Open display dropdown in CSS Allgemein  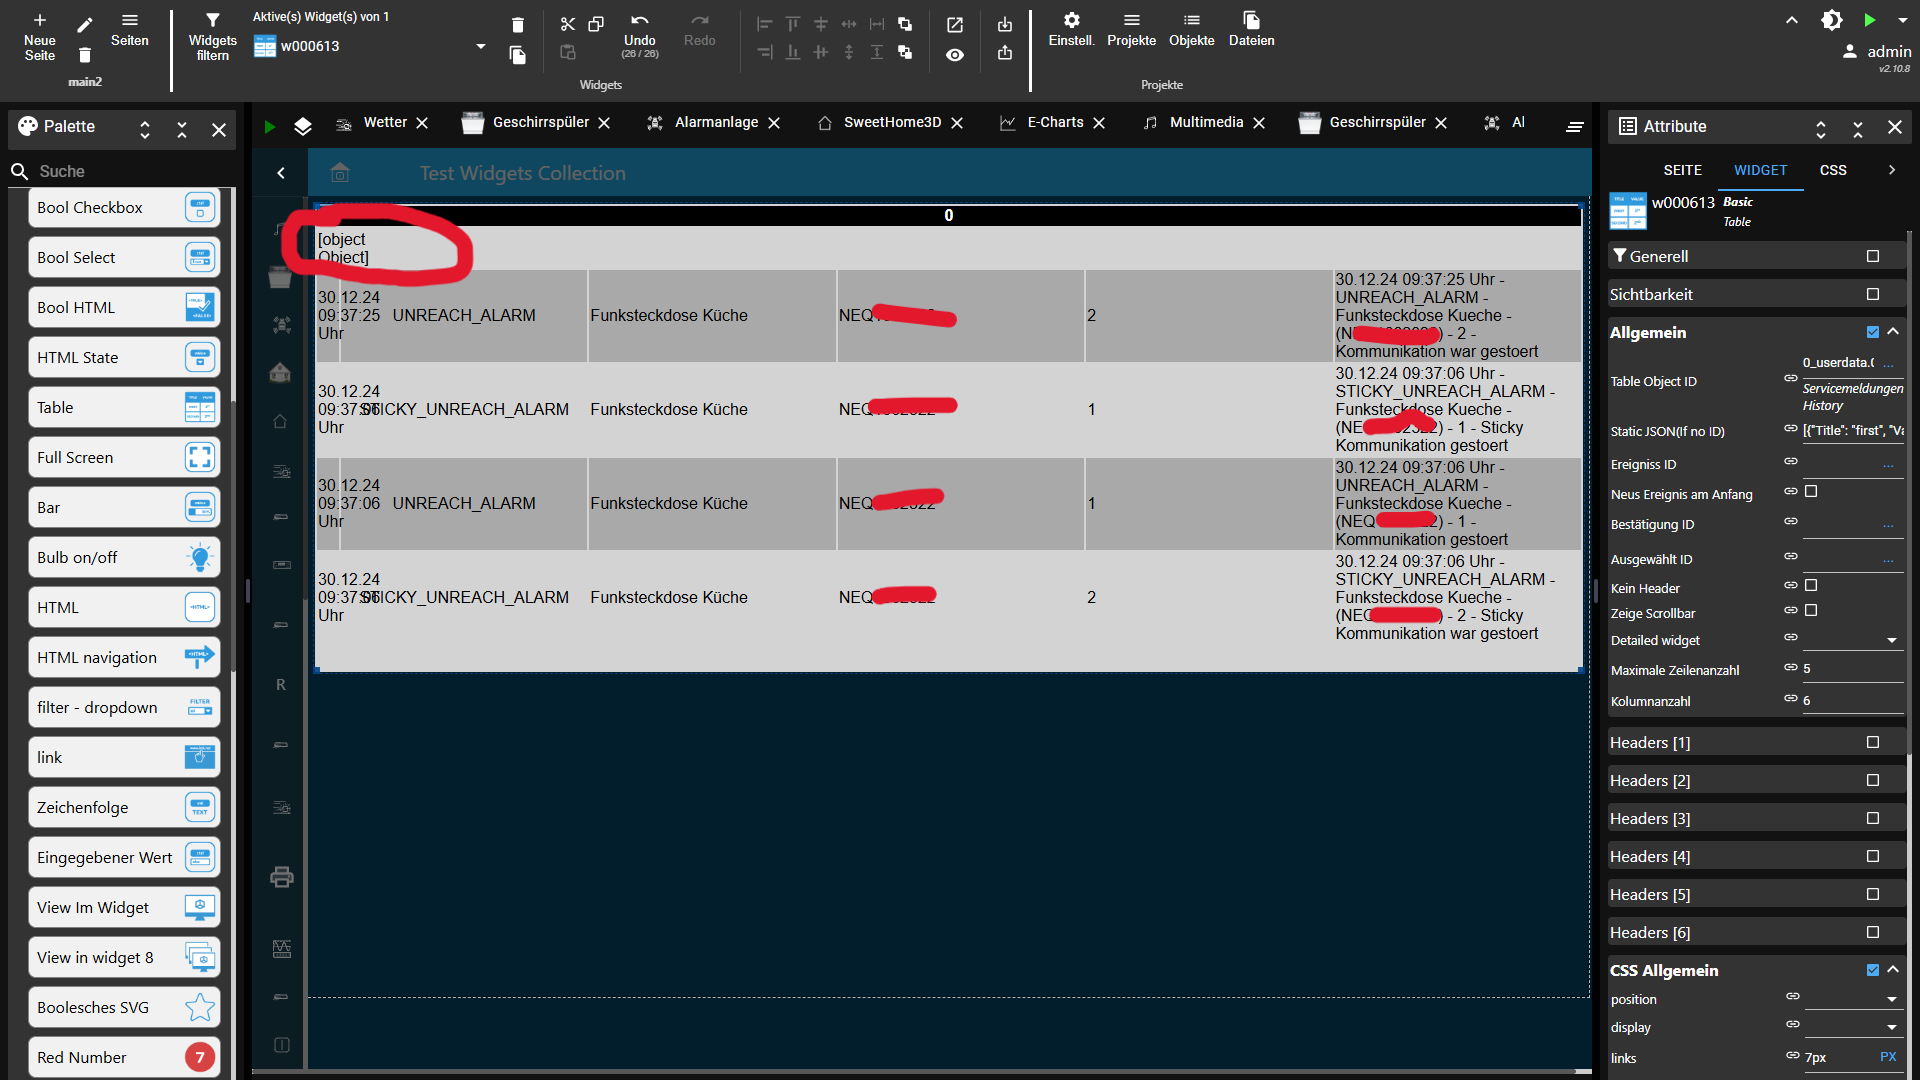point(1852,1027)
